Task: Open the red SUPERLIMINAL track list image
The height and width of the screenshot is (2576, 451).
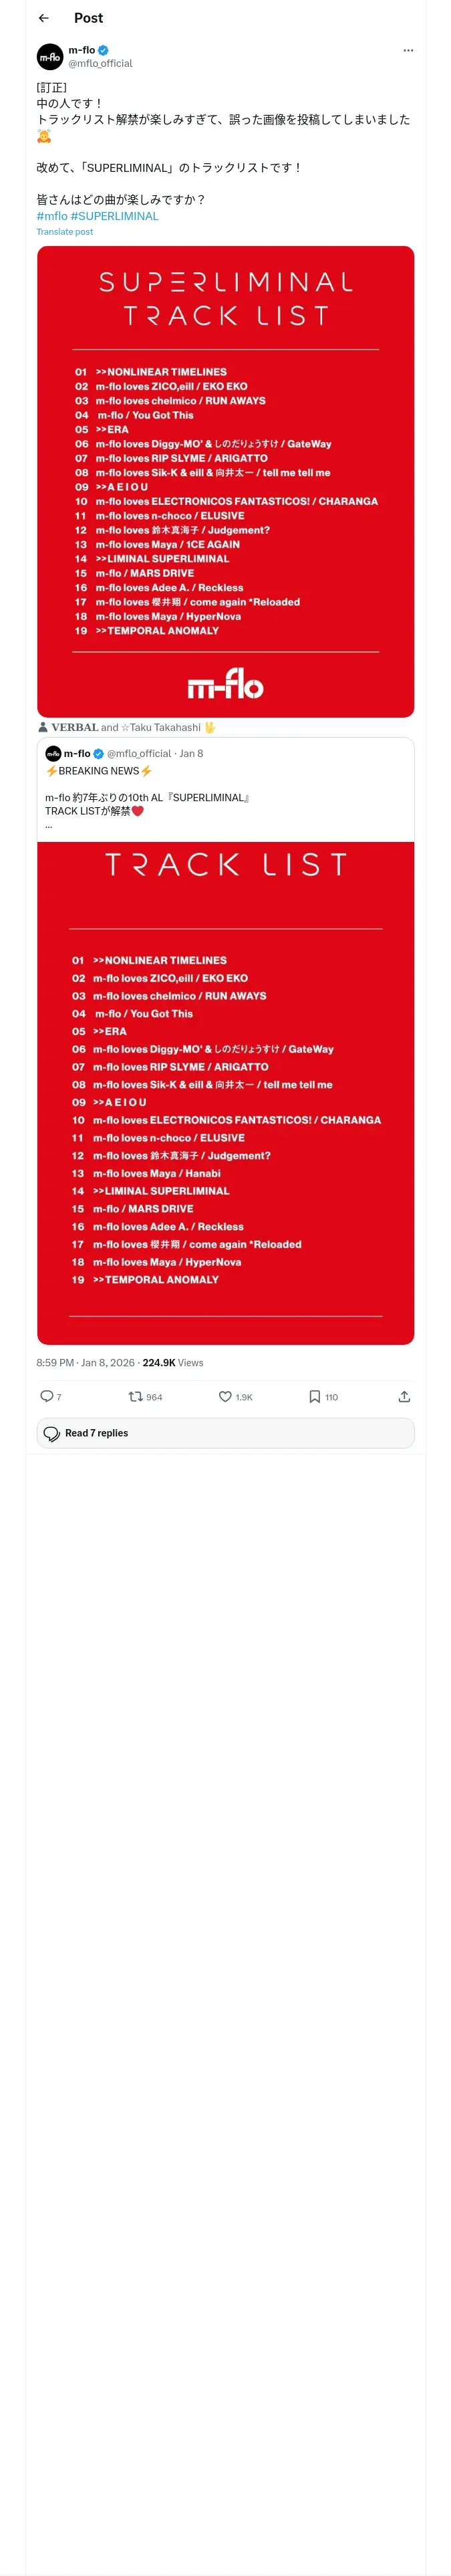Action: (225, 481)
